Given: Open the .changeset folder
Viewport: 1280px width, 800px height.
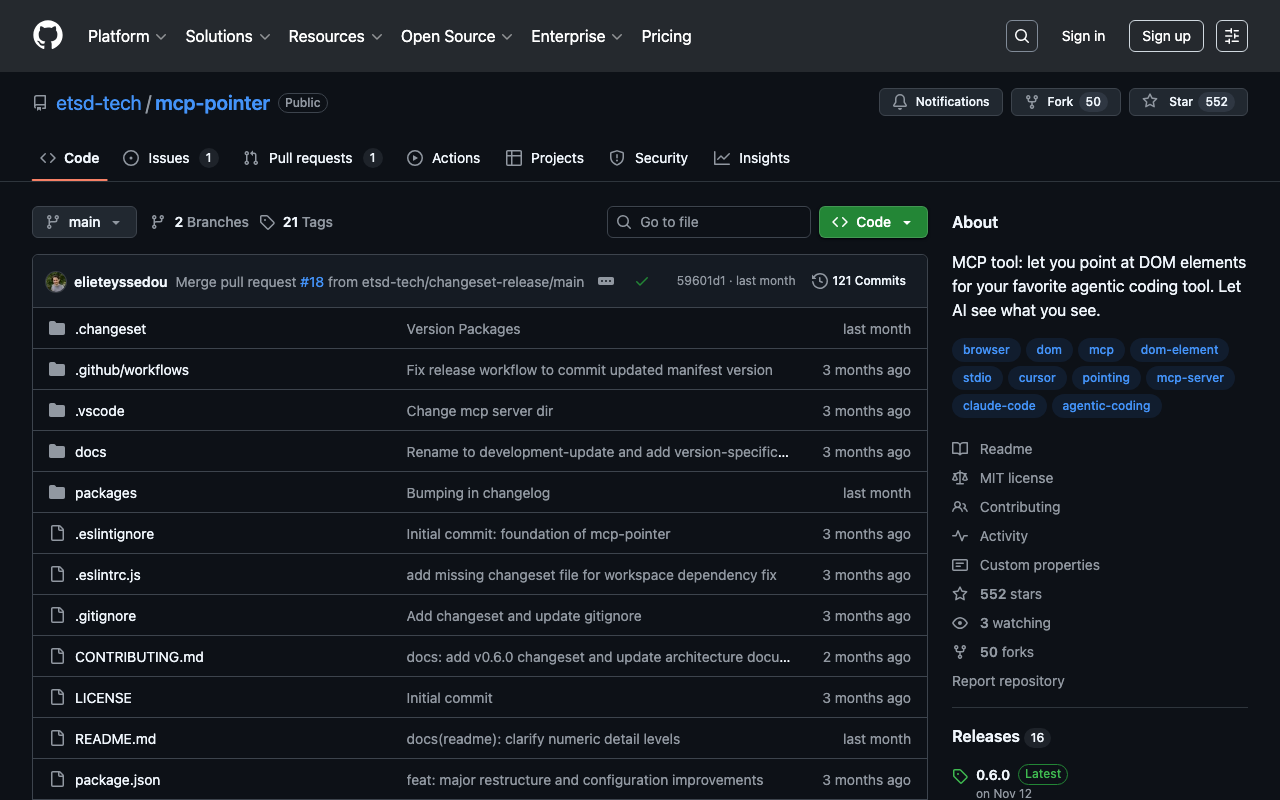Looking at the screenshot, I should click(110, 329).
